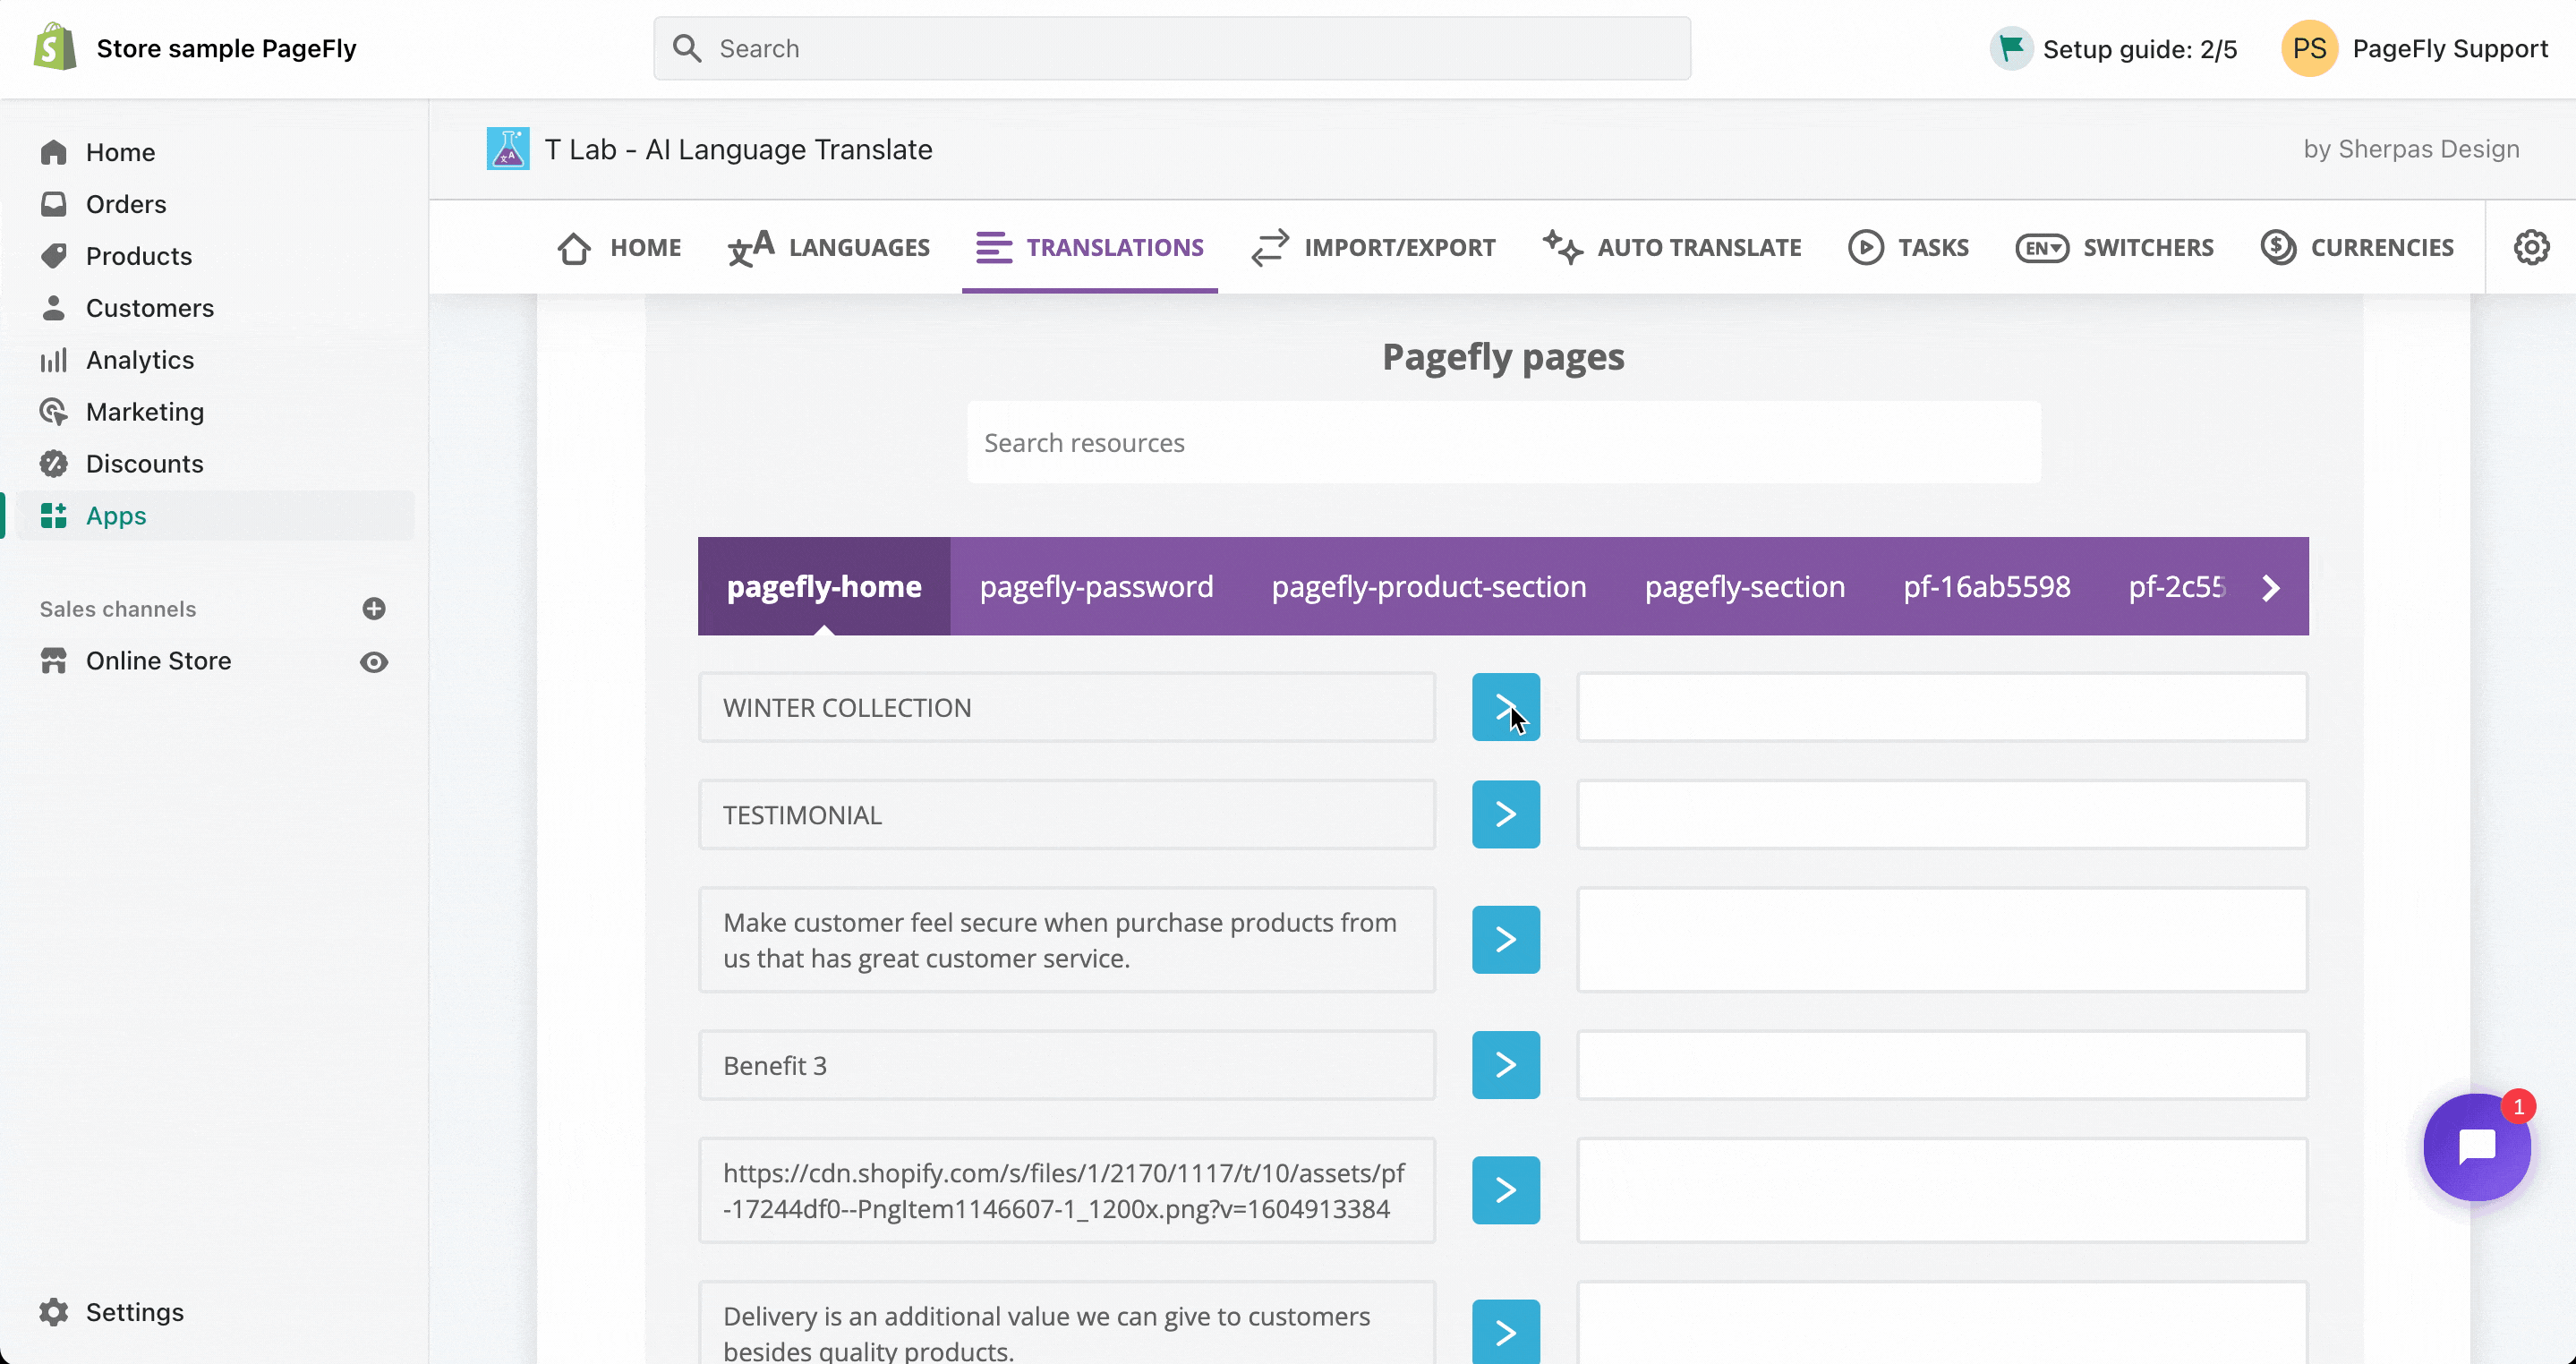Click the Auto Translate sparkle icon
The image size is (2576, 1364).
(x=1562, y=247)
